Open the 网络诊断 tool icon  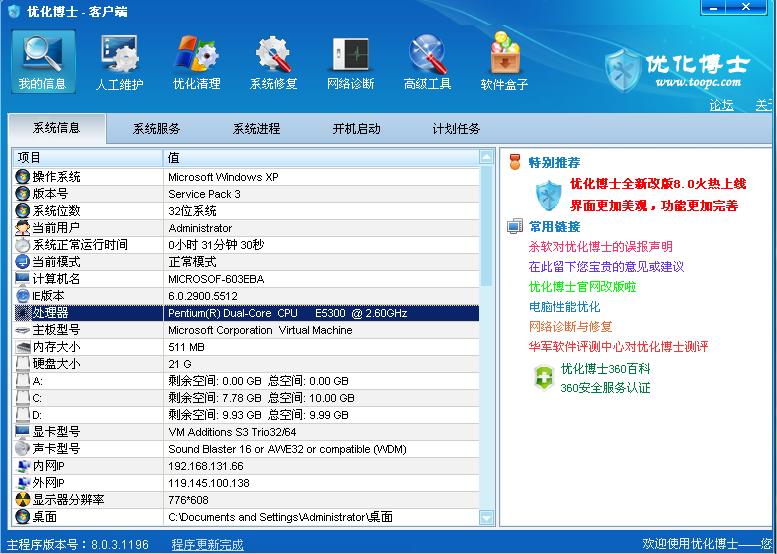pos(350,54)
